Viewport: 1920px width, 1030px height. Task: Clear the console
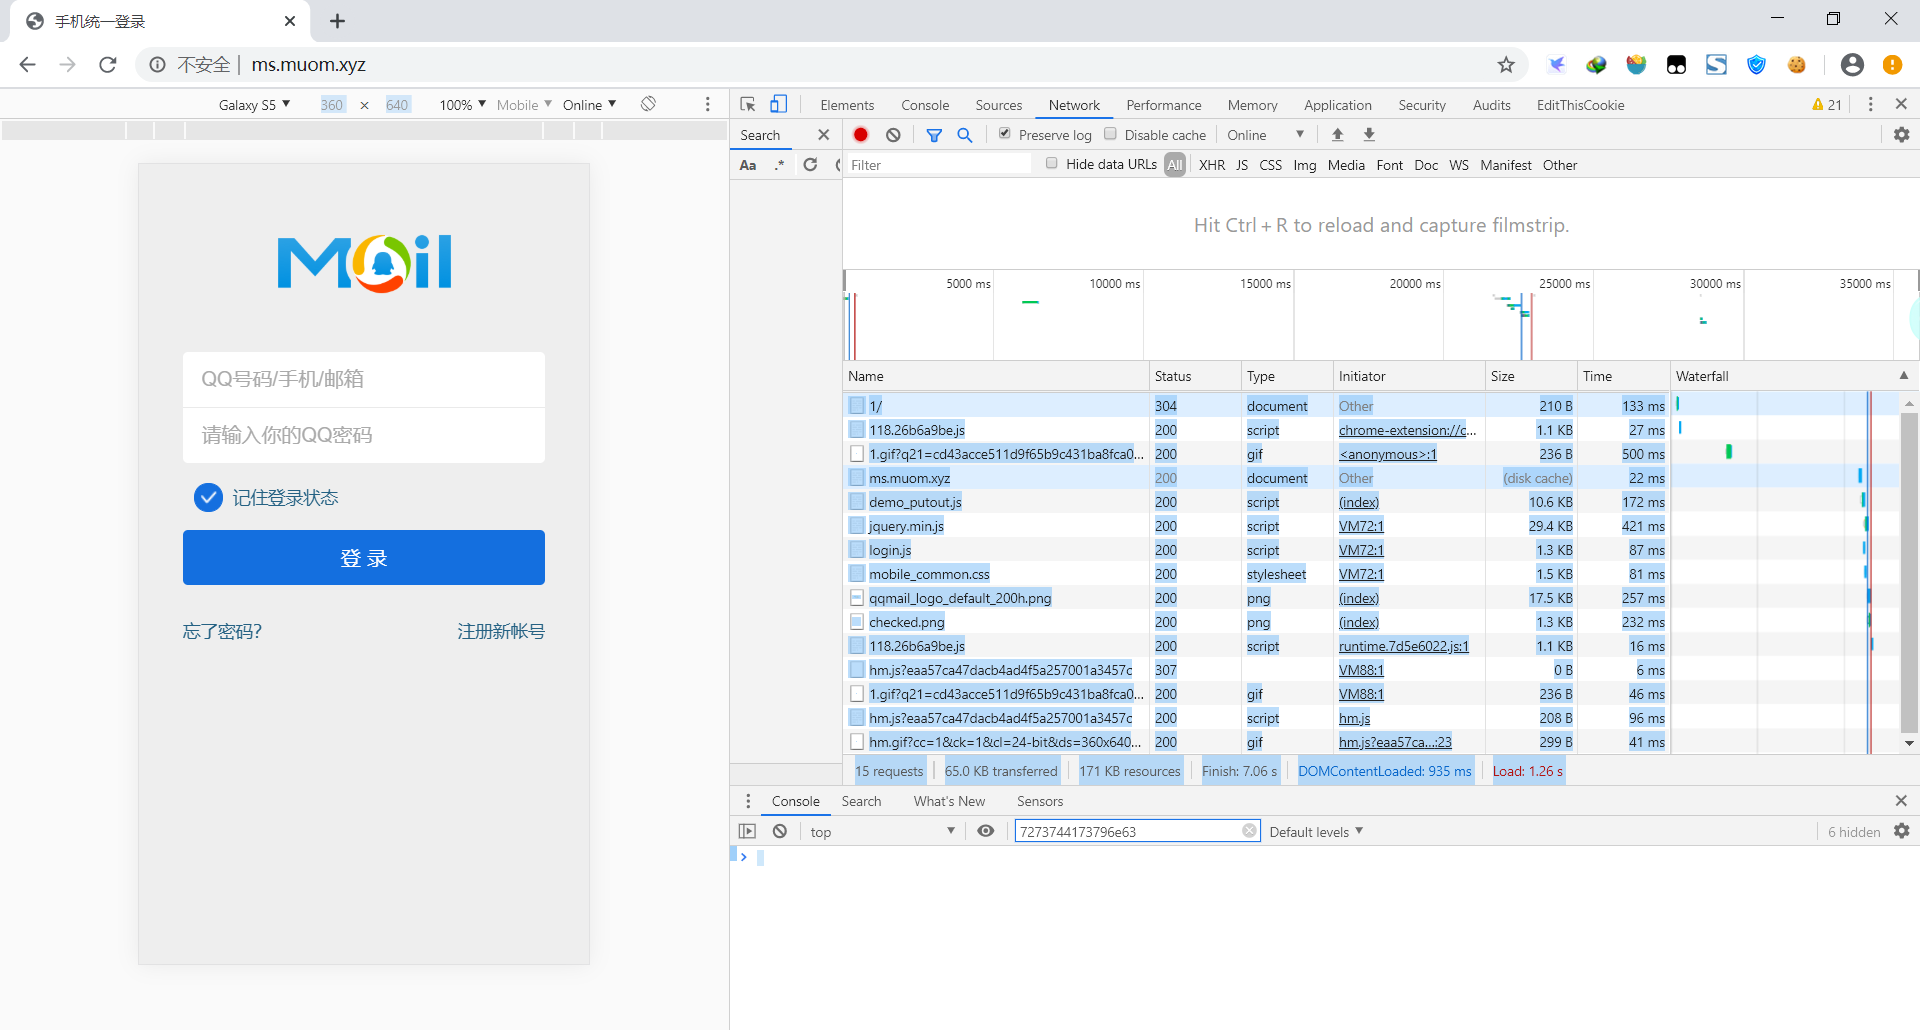780,831
